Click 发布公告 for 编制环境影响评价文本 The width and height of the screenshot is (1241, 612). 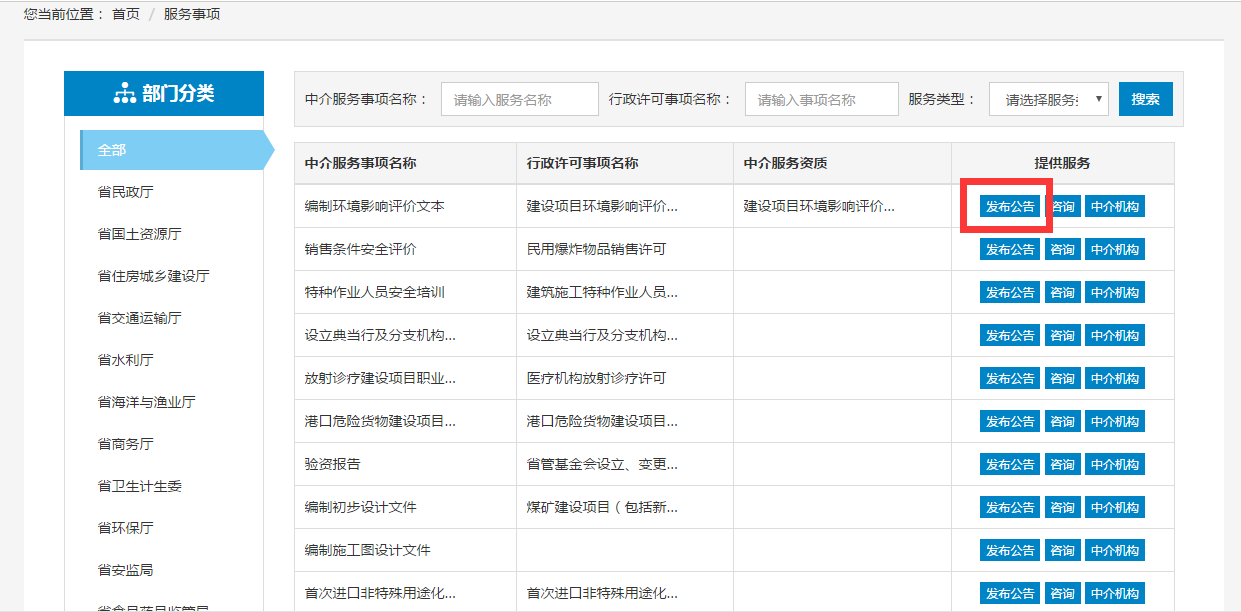point(1009,207)
